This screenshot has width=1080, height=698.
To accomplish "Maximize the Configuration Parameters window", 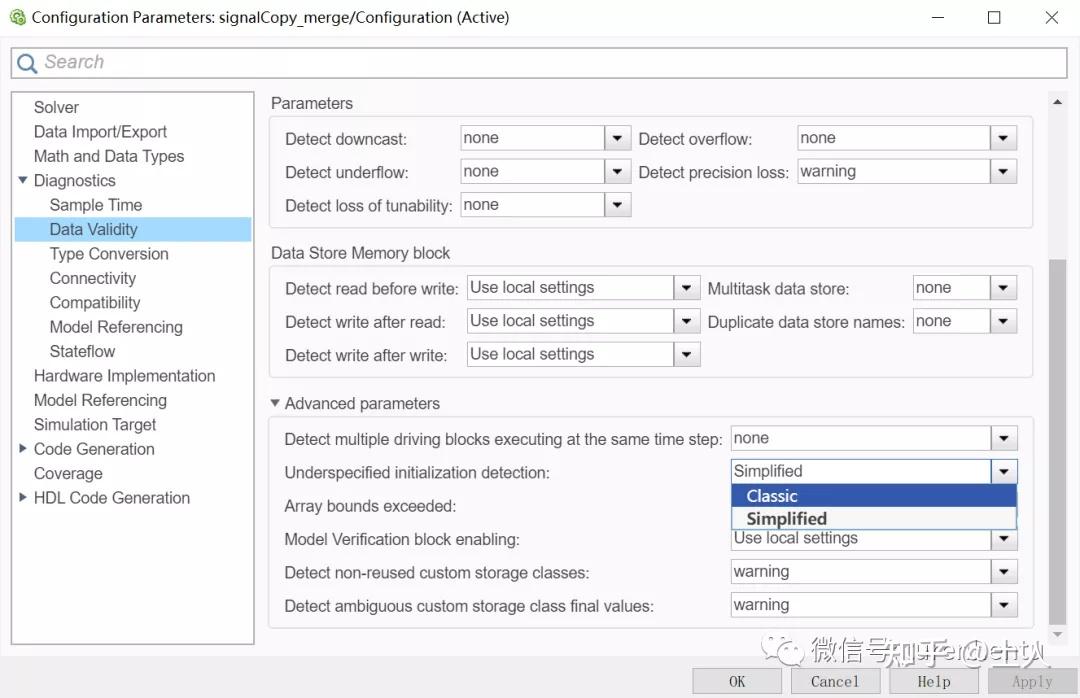I will (x=994, y=17).
